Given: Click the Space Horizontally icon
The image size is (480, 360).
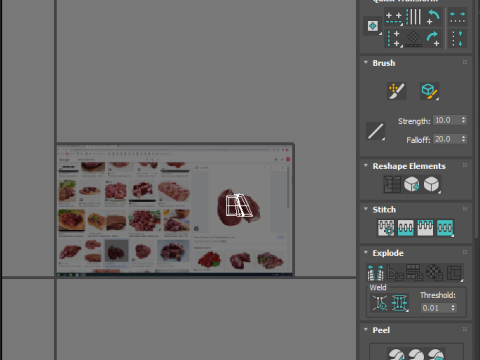Looking at the screenshot, I should 457,17.
